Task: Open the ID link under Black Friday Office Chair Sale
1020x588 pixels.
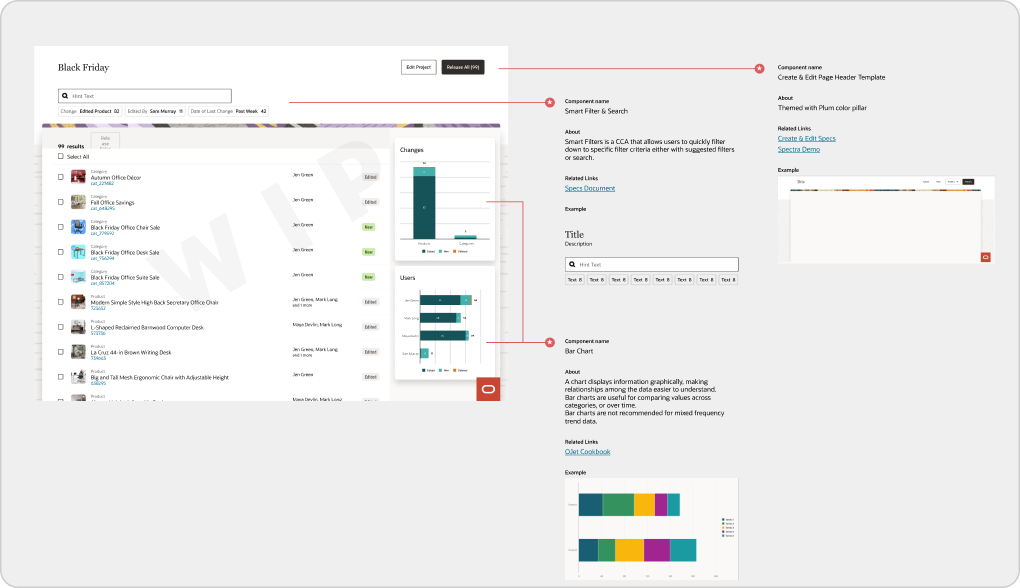Action: [x=102, y=233]
